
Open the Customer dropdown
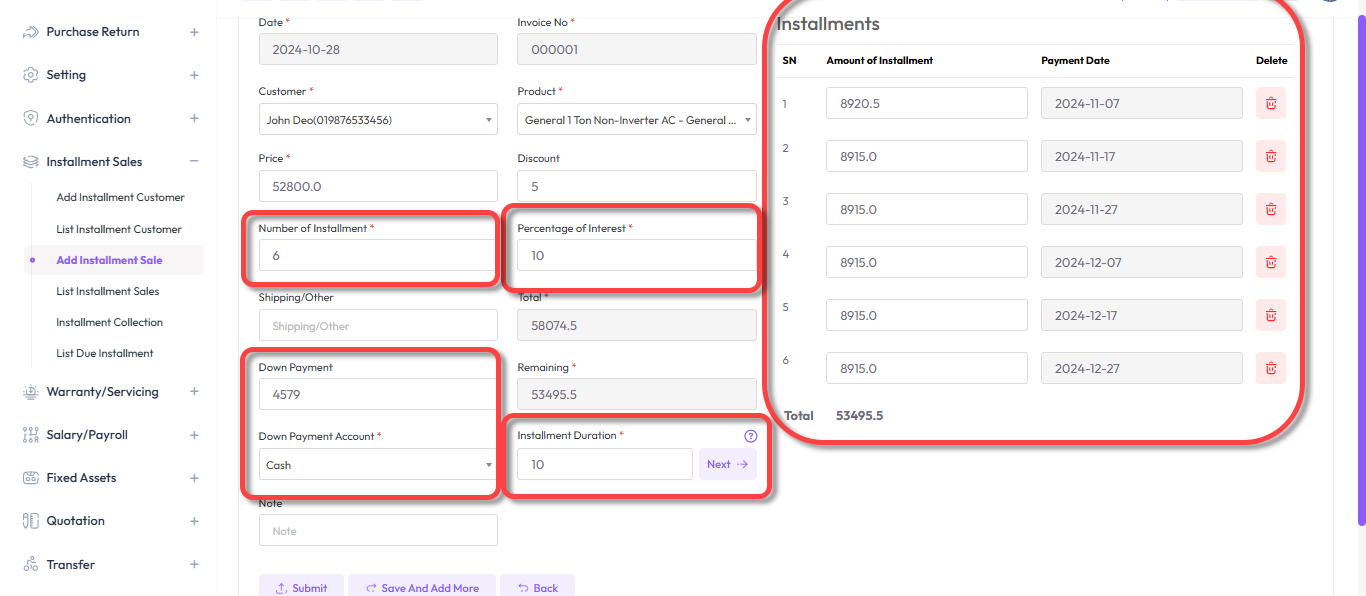377,120
